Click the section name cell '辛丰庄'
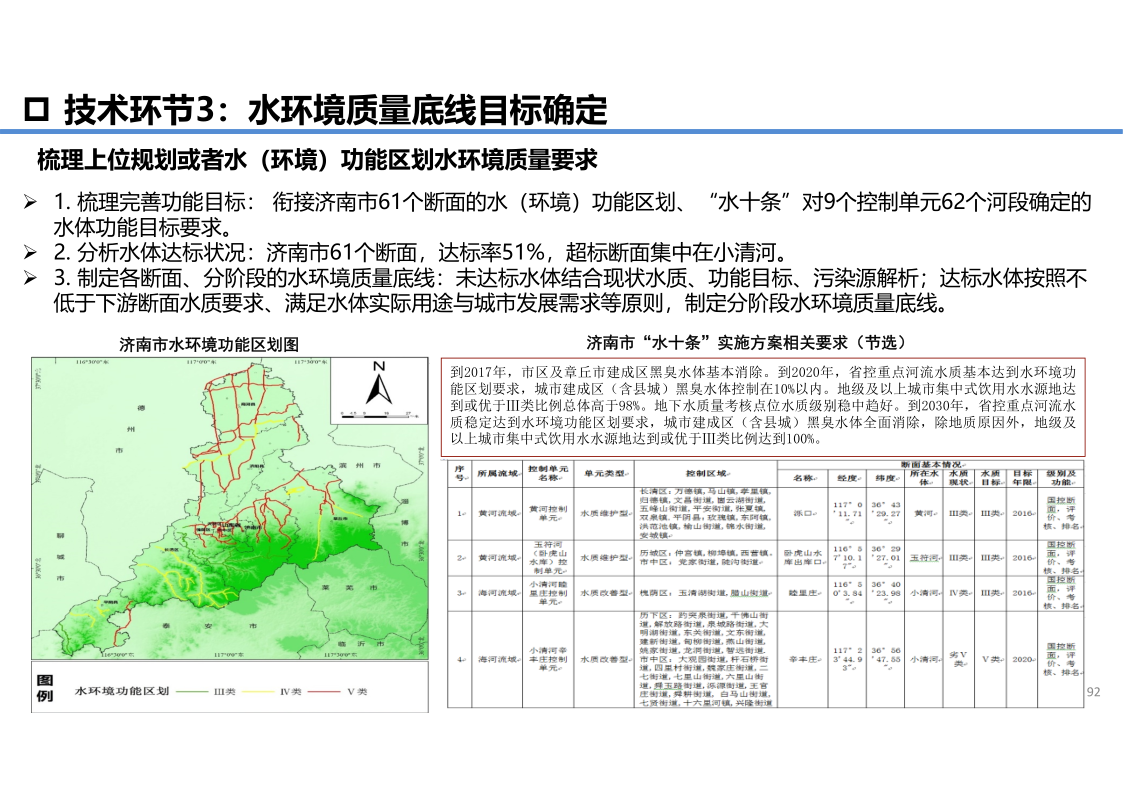This screenshot has height=794, width=1123. coord(803,659)
